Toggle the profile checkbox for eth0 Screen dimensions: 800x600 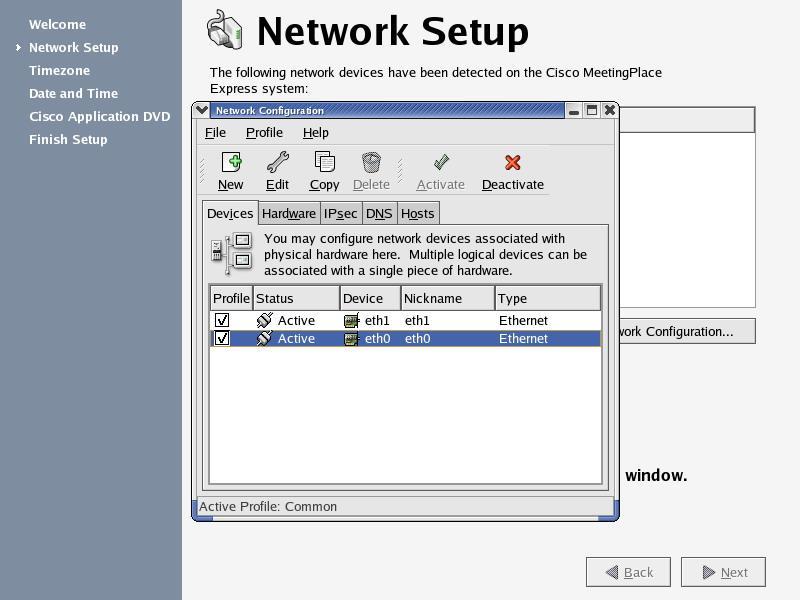222,338
